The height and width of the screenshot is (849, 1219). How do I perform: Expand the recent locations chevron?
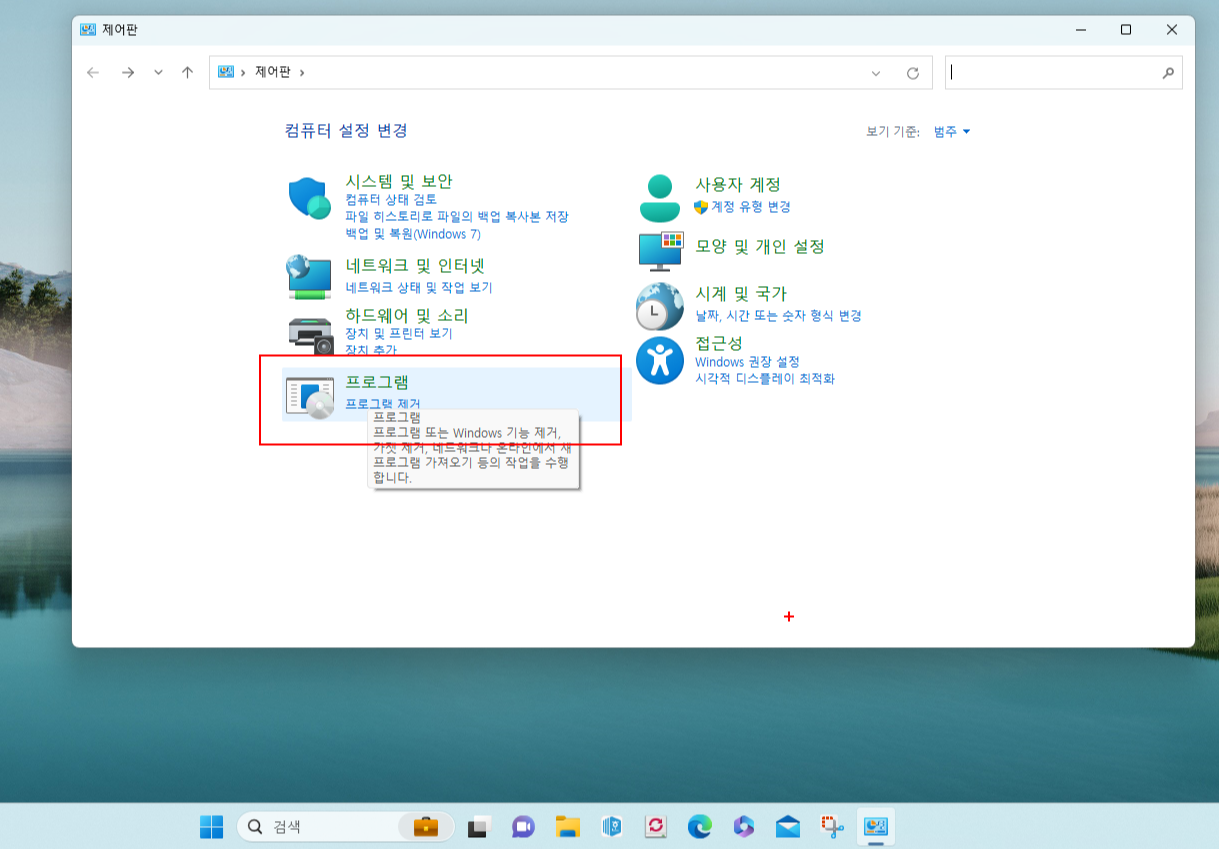point(158,73)
